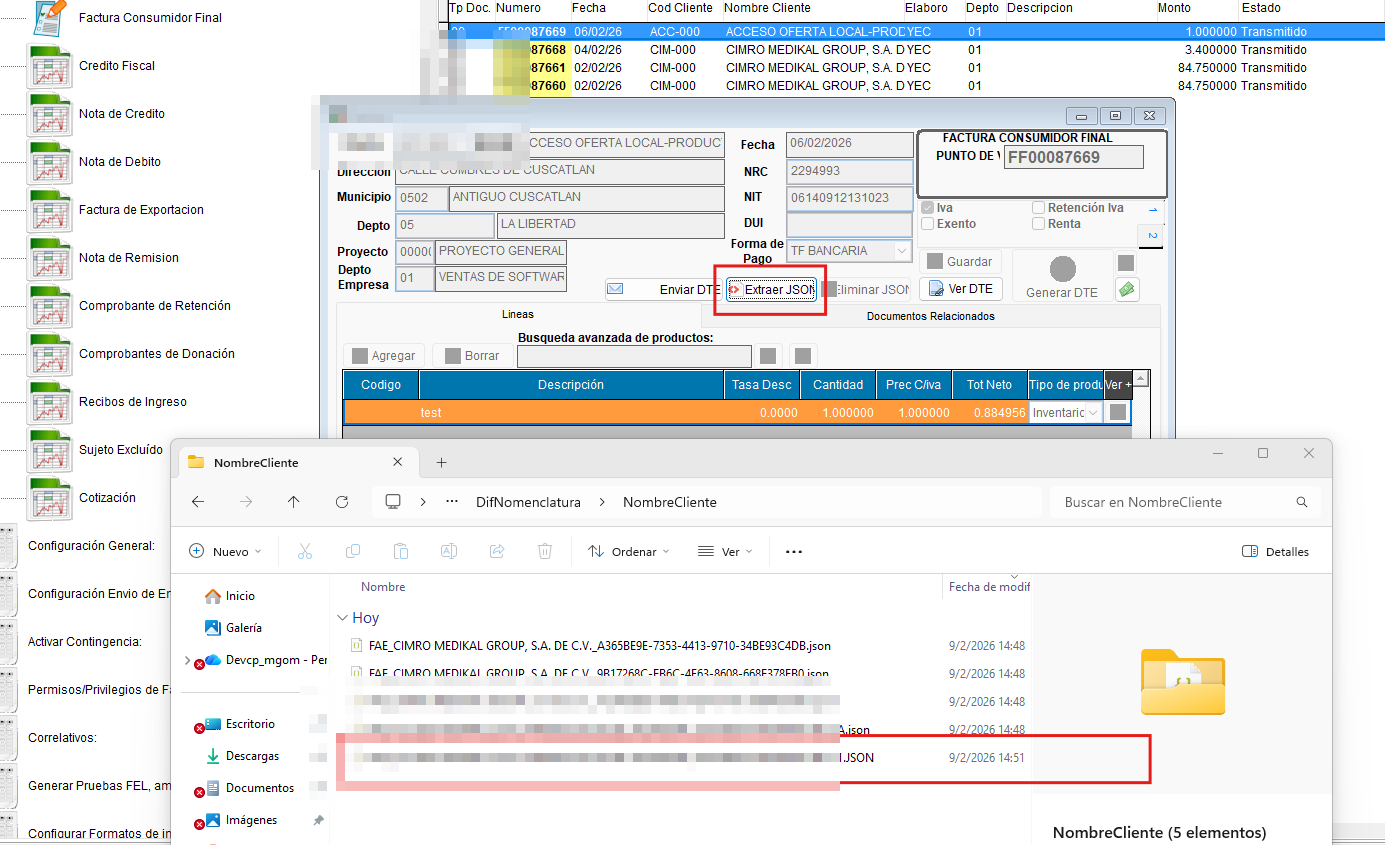Click the Cut scissors icon in Explorer toolbar
Viewport: 1385px width, 845px height.
pos(305,551)
